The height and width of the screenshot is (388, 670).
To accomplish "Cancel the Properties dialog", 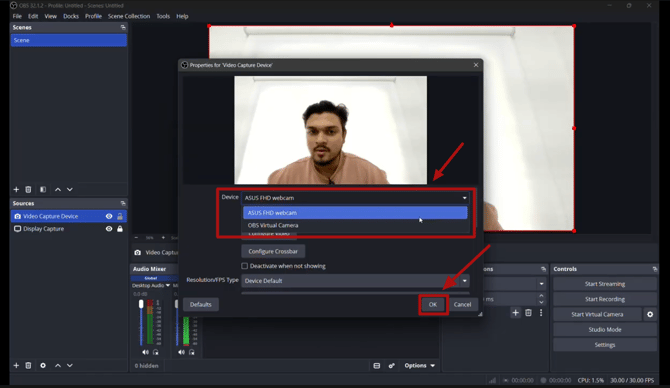I will (x=462, y=305).
